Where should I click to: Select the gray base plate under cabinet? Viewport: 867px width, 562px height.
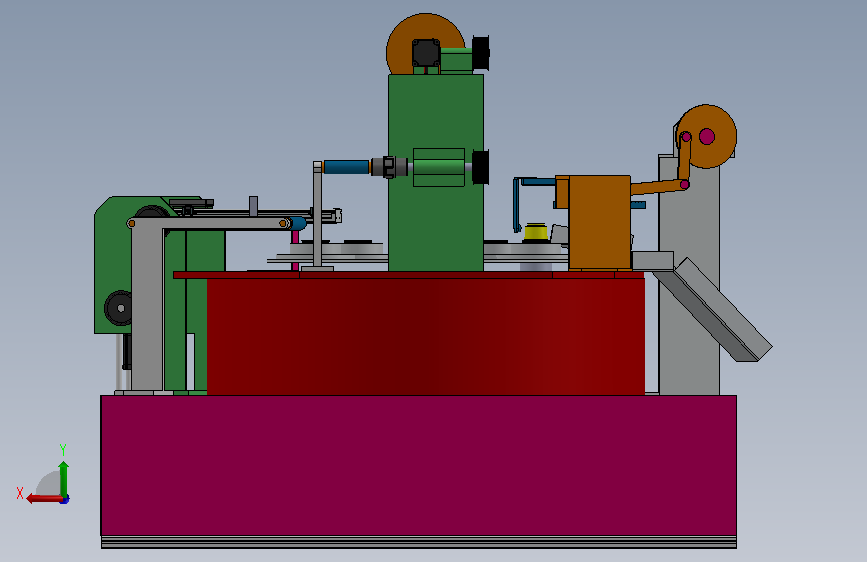pos(419,542)
